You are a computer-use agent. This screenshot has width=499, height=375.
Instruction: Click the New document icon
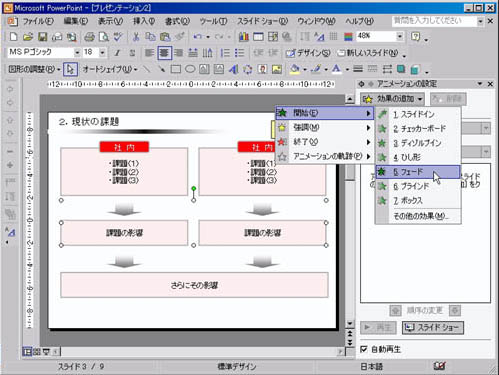click(13, 37)
